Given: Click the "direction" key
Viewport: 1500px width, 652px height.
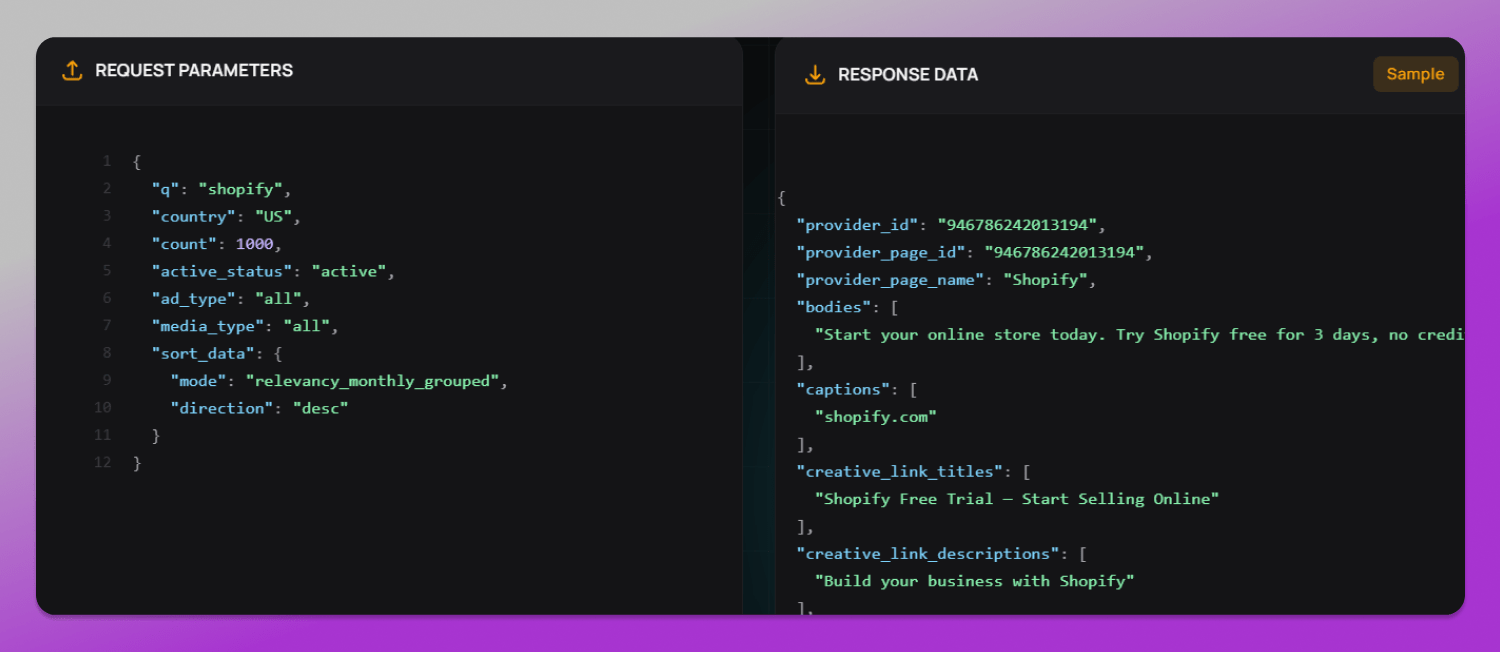Looking at the screenshot, I should coord(222,408).
